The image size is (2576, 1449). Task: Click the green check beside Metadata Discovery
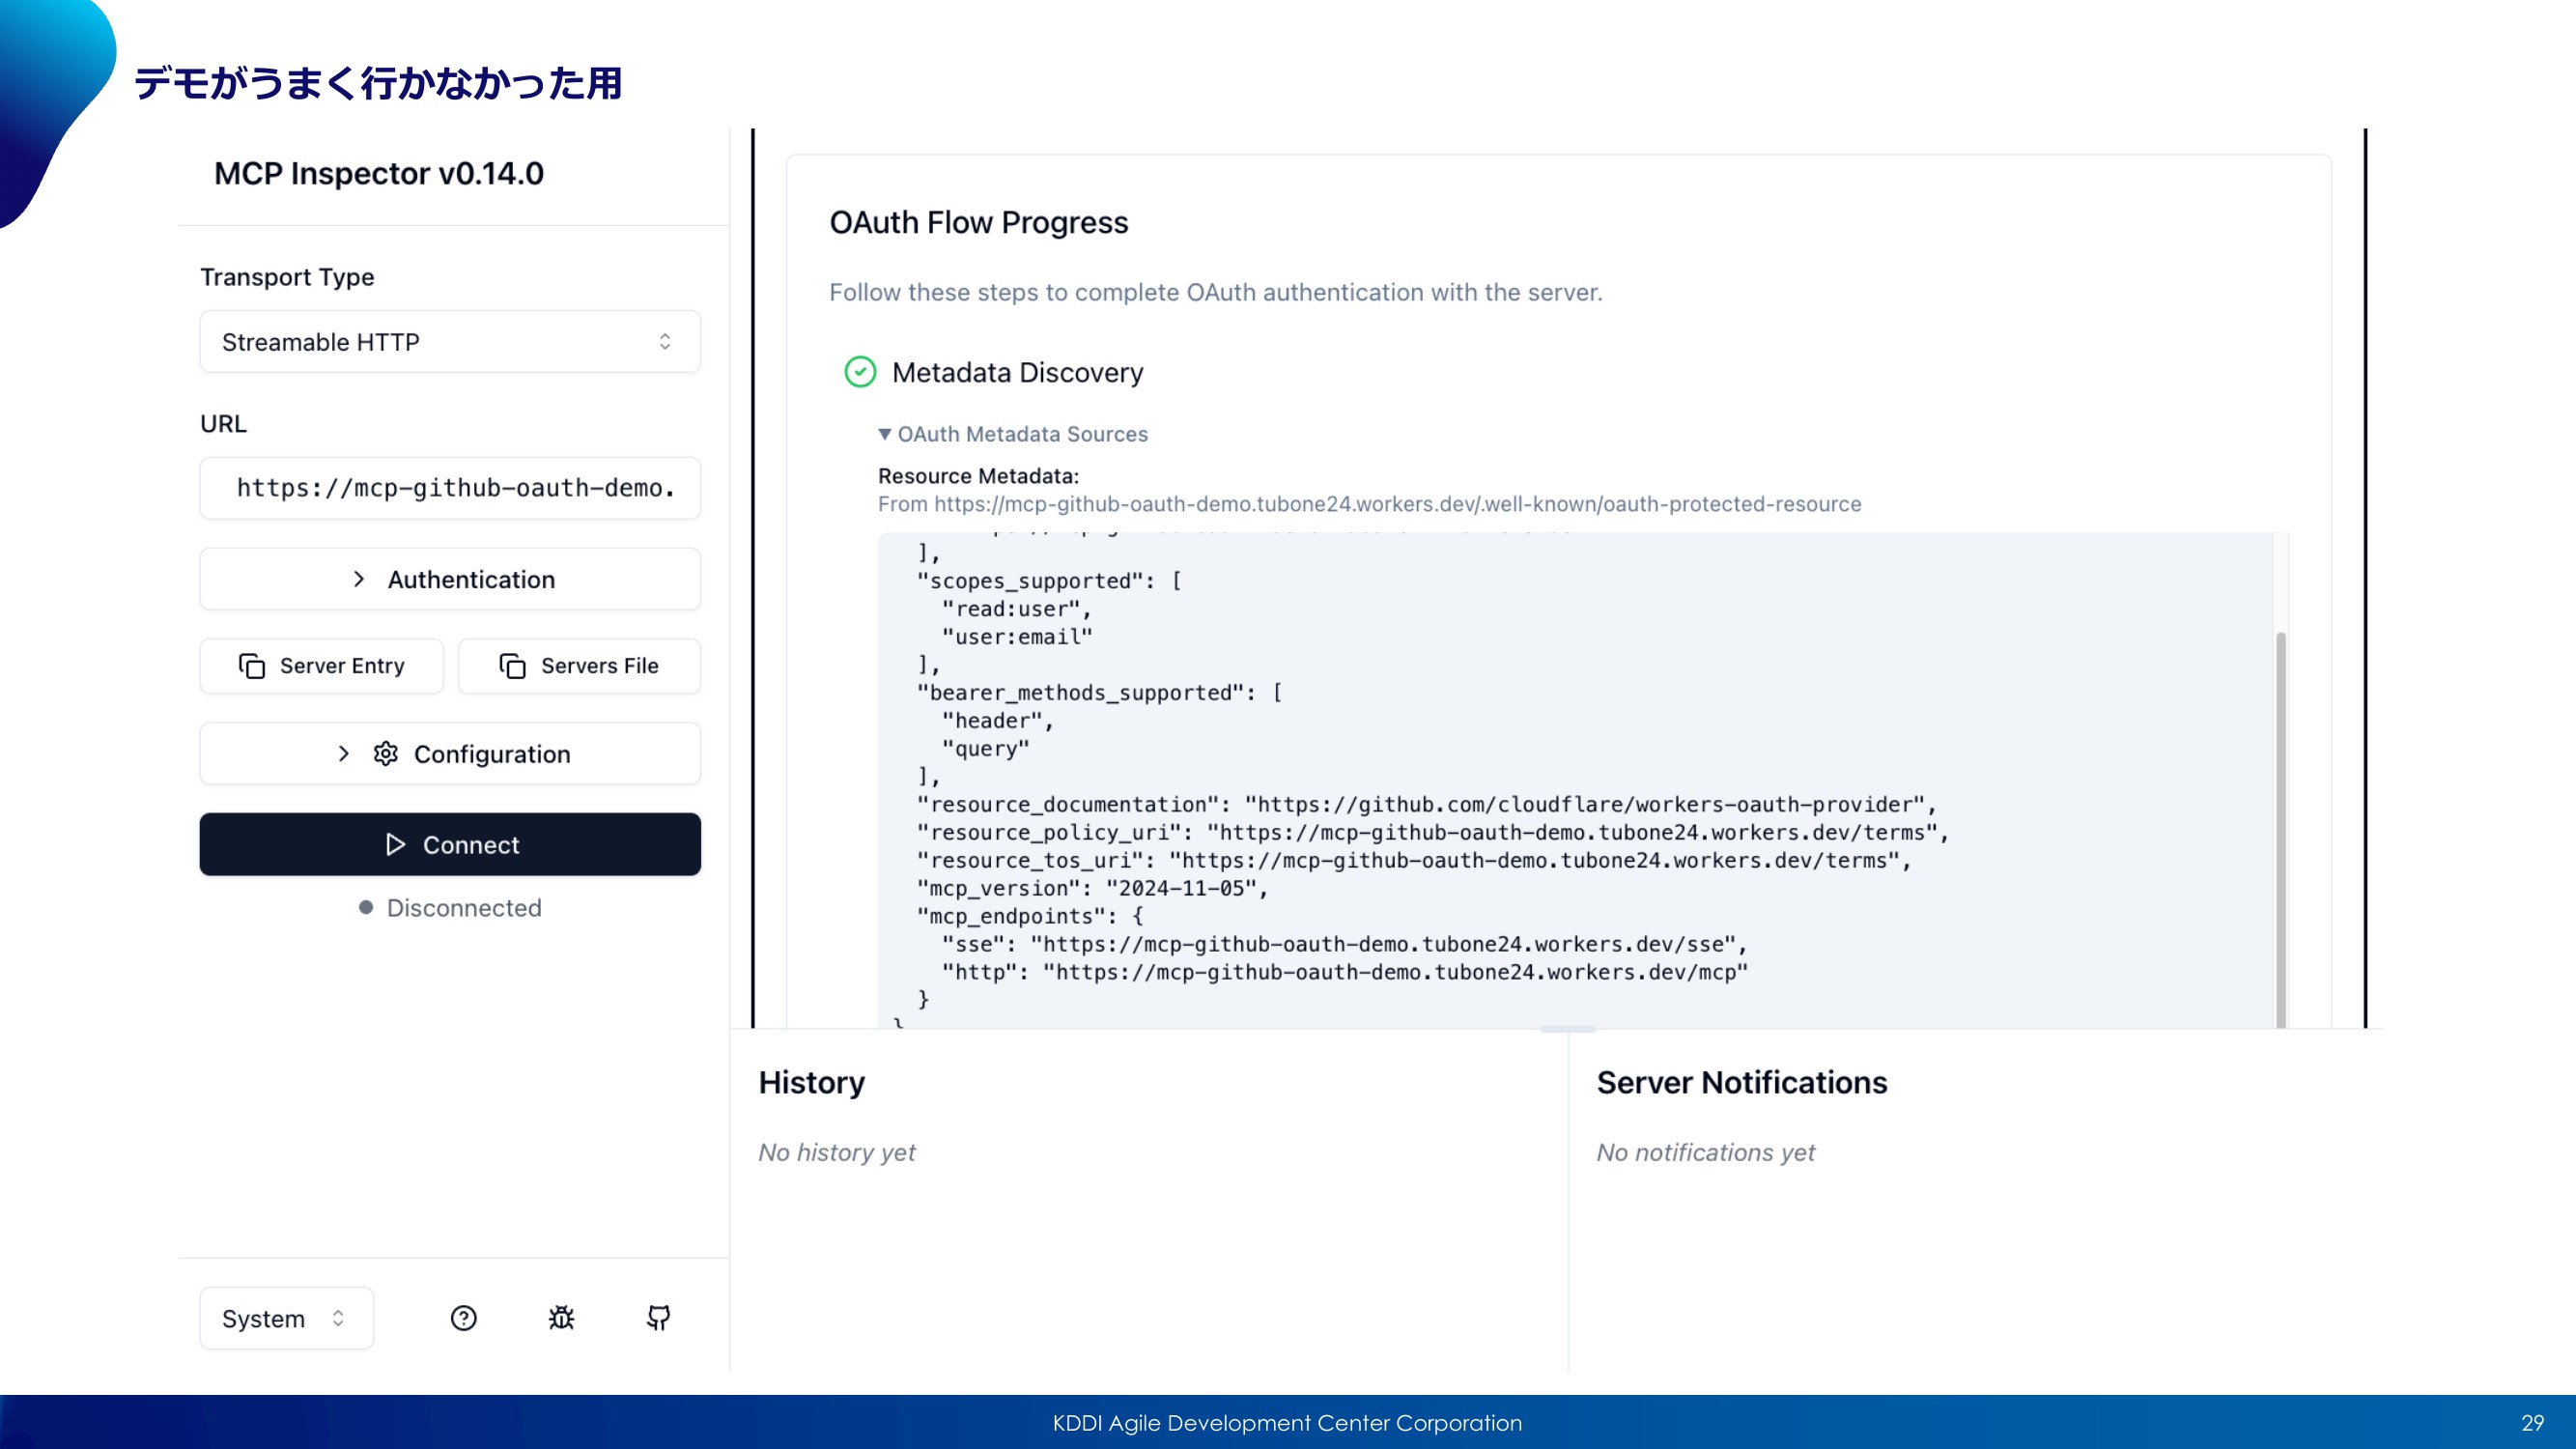click(x=860, y=372)
